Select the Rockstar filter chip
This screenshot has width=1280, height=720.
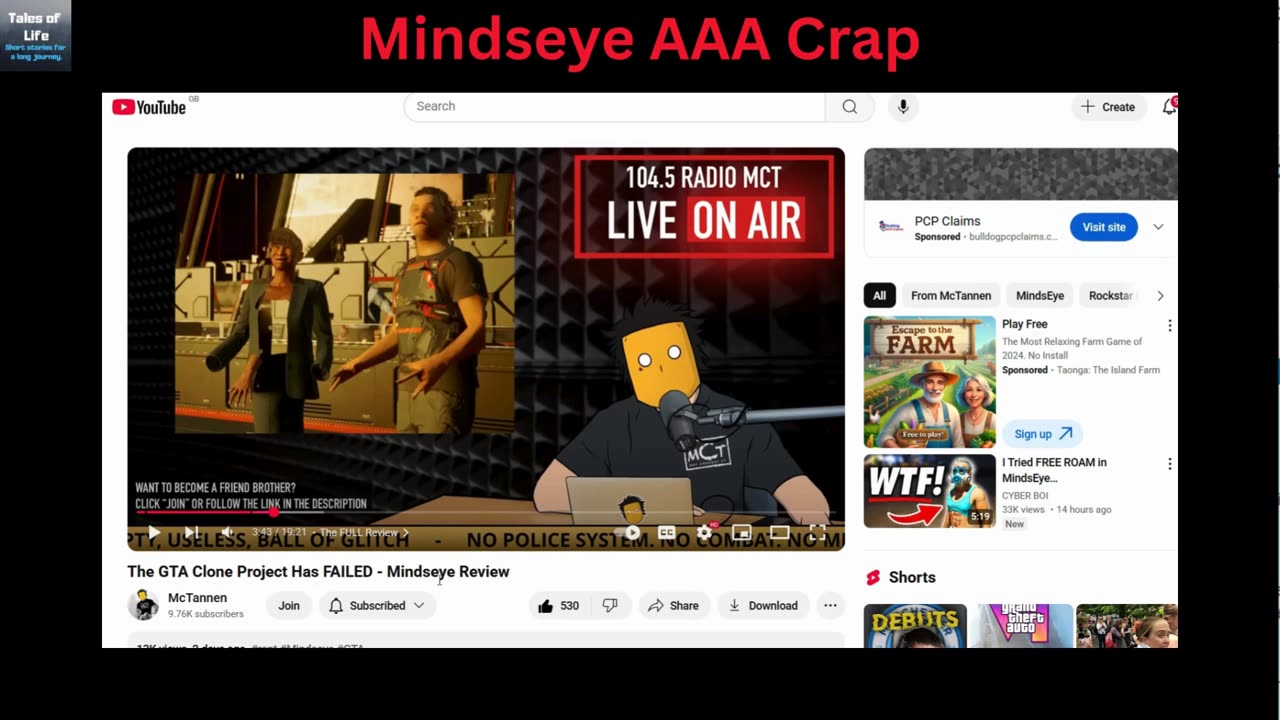click(1111, 296)
